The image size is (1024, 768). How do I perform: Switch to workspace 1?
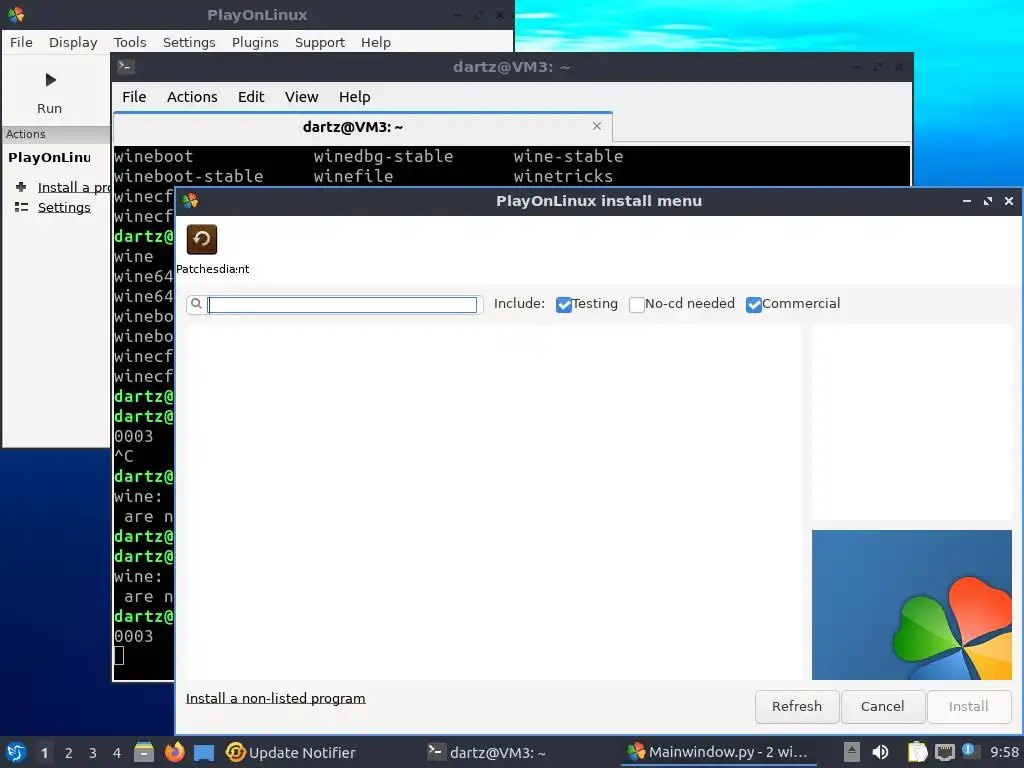[44, 753]
